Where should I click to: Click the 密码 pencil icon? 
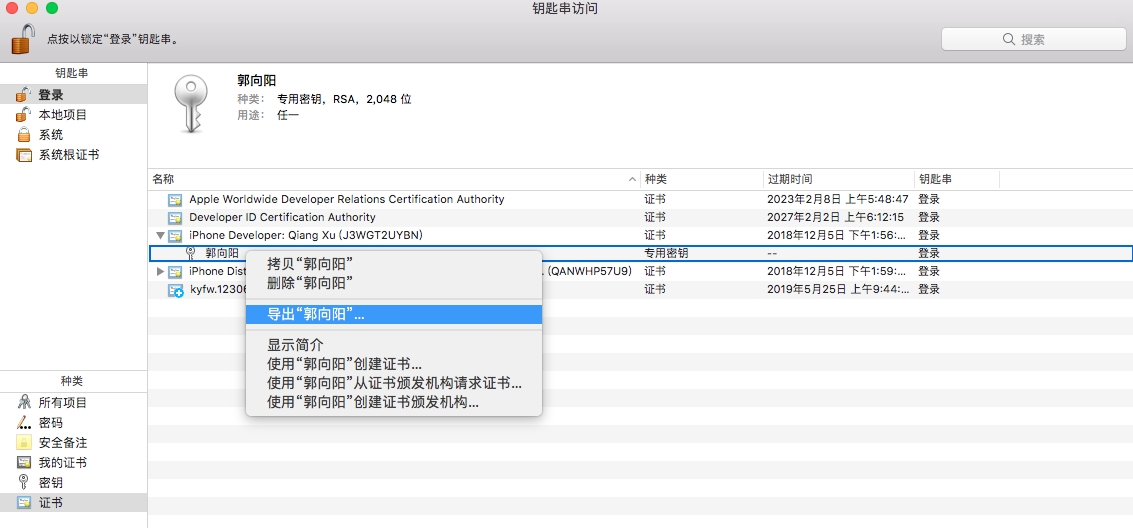point(24,423)
